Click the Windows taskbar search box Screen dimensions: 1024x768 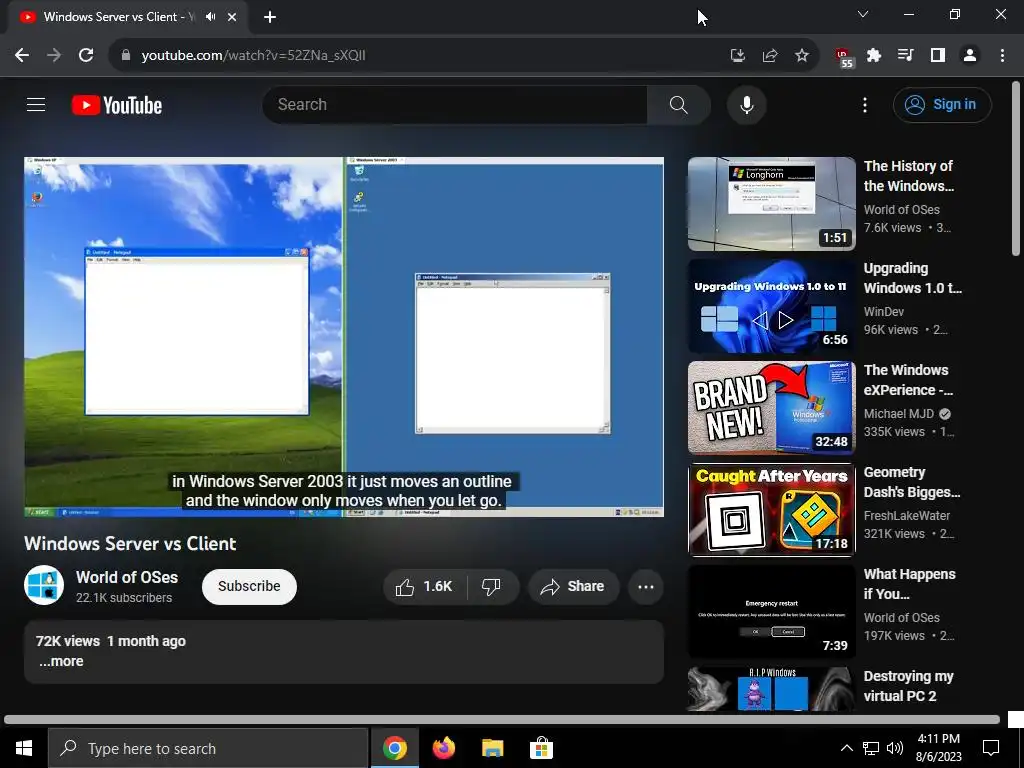click(x=208, y=748)
